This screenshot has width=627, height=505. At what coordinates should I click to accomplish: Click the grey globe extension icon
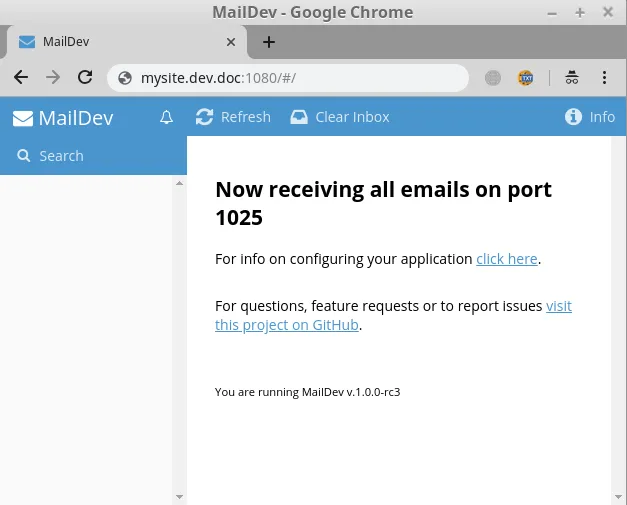click(493, 78)
